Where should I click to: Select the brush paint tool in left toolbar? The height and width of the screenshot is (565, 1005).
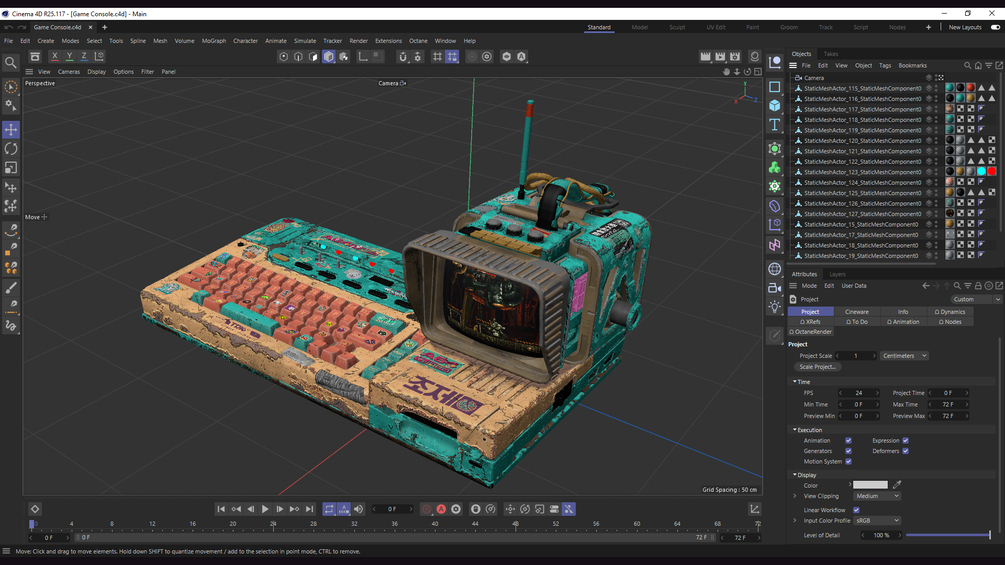click(x=11, y=288)
